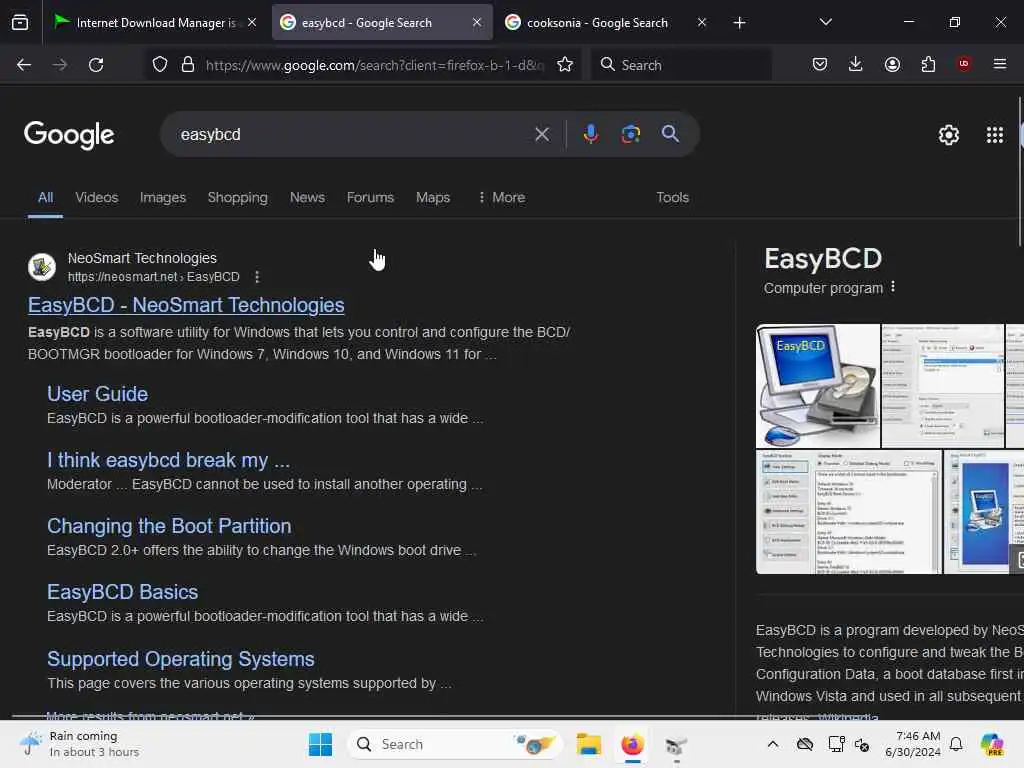Clear the Google search query
The width and height of the screenshot is (1024, 768).
(542, 135)
